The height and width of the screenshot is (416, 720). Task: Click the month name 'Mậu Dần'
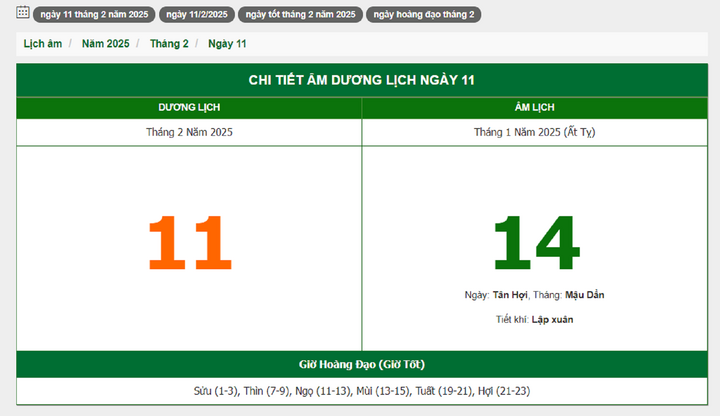click(x=584, y=295)
